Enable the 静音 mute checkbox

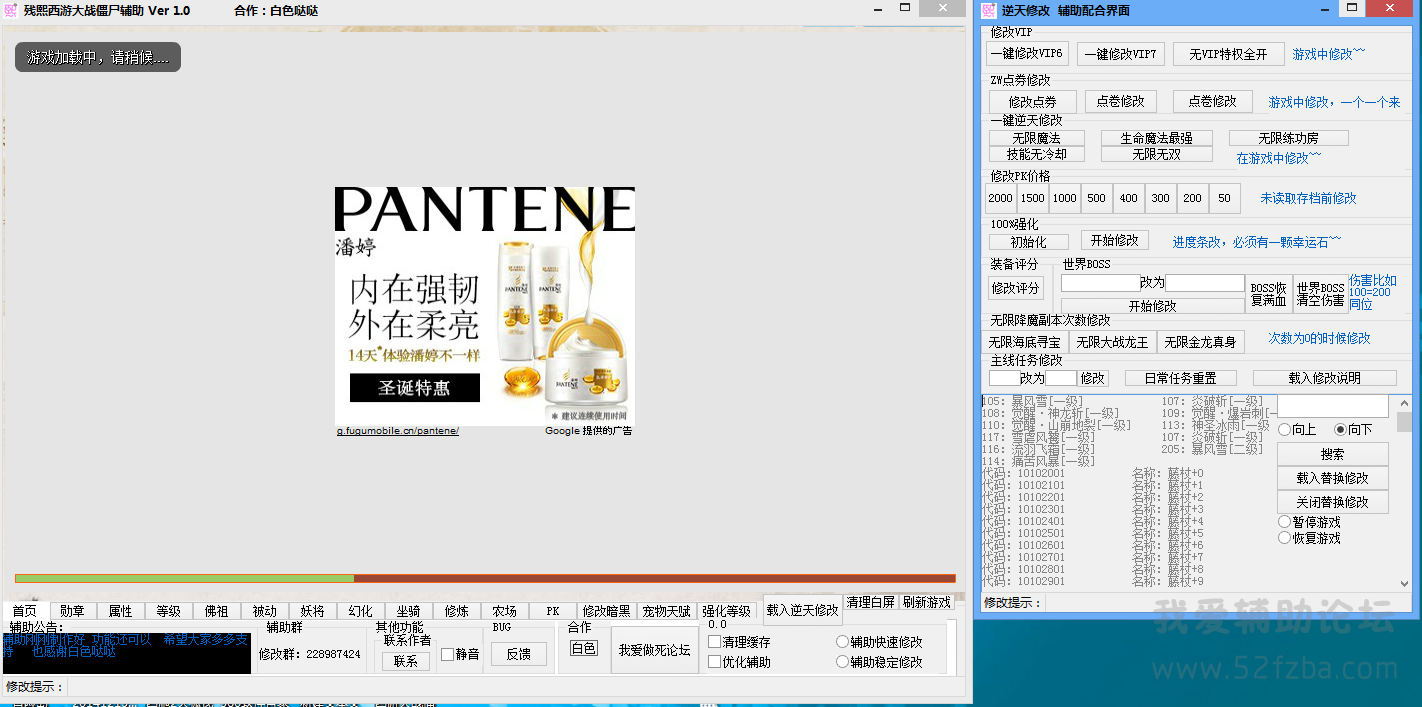(x=448, y=655)
